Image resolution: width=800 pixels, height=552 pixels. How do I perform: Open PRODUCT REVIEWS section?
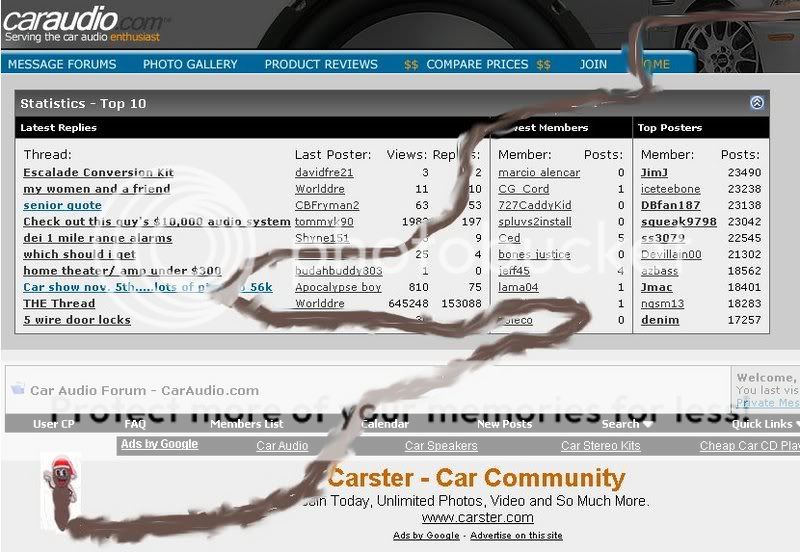point(321,64)
